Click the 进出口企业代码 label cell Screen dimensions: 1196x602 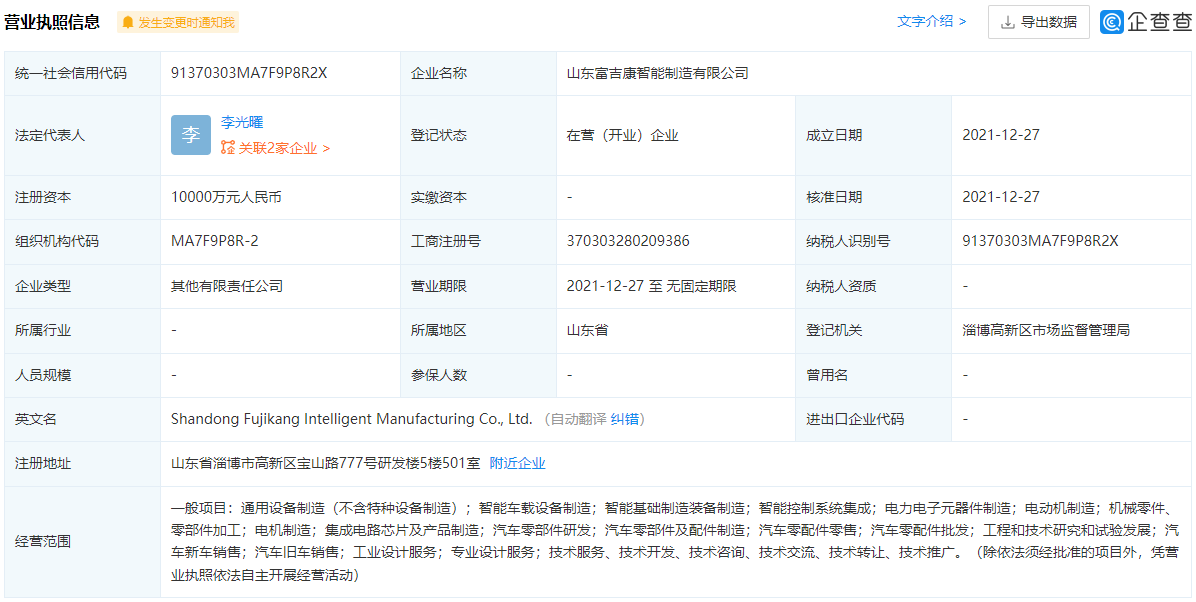click(x=873, y=419)
